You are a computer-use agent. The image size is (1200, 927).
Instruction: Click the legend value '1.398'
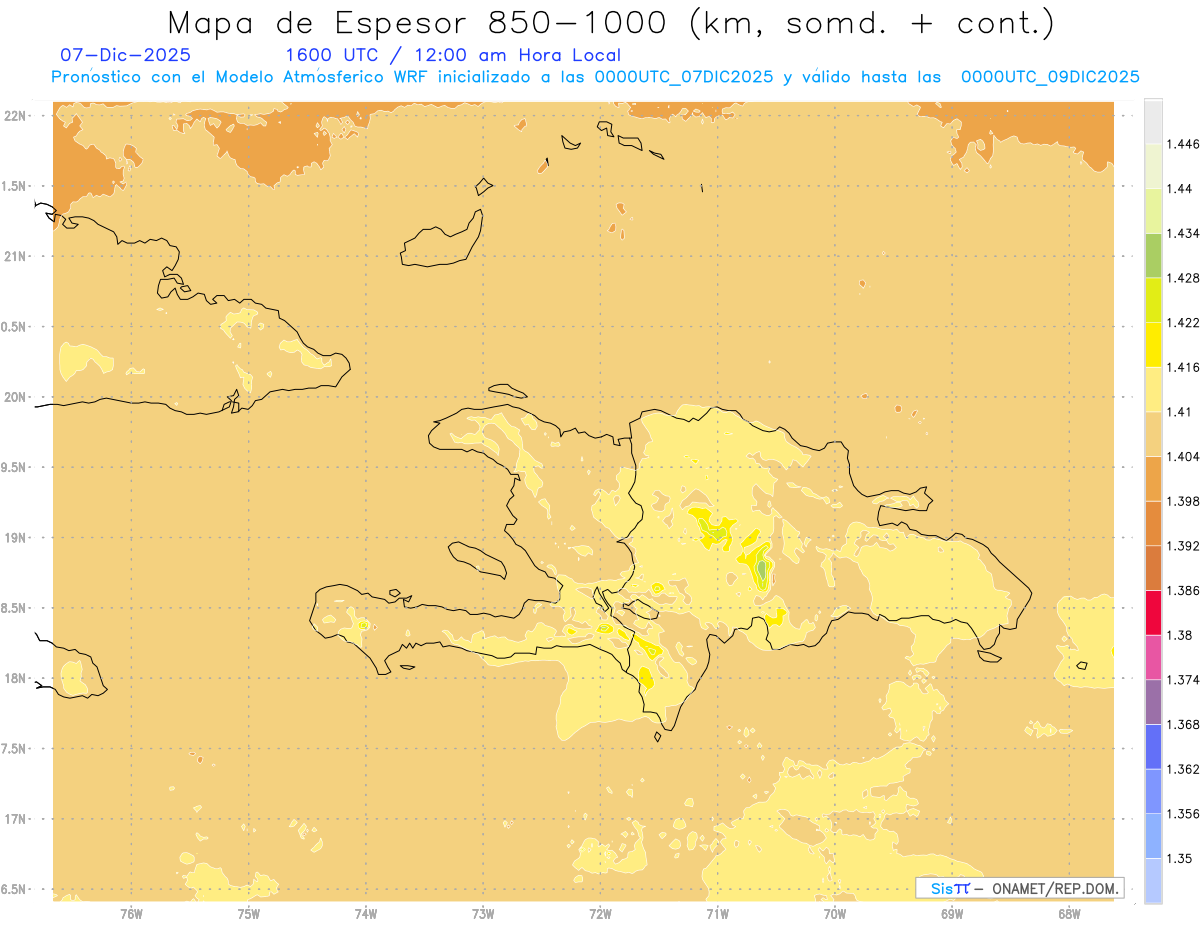coord(1184,501)
